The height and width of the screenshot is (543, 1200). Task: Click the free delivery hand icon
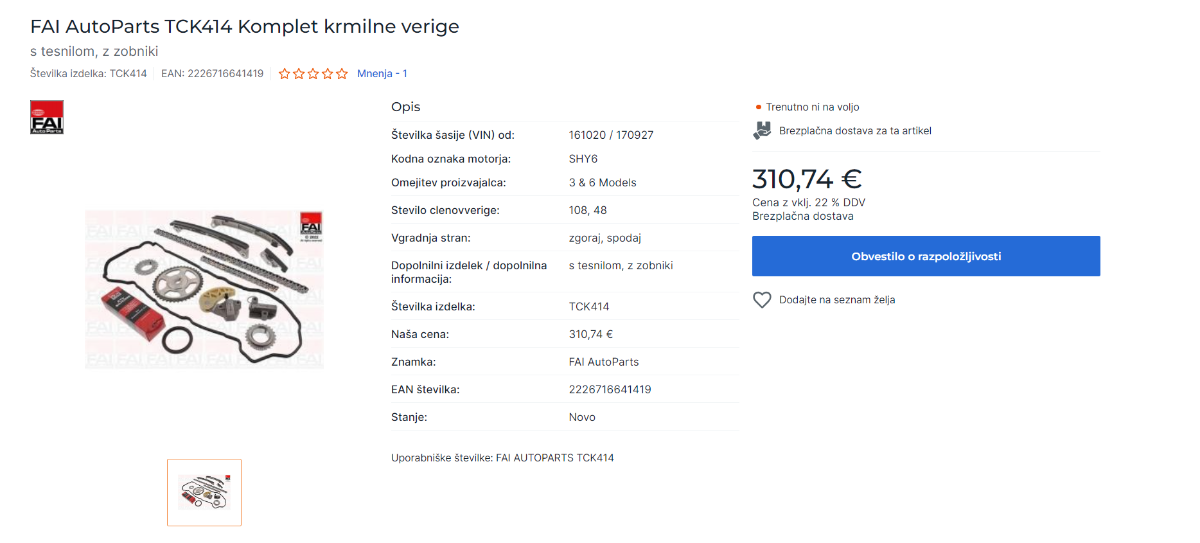click(x=762, y=130)
